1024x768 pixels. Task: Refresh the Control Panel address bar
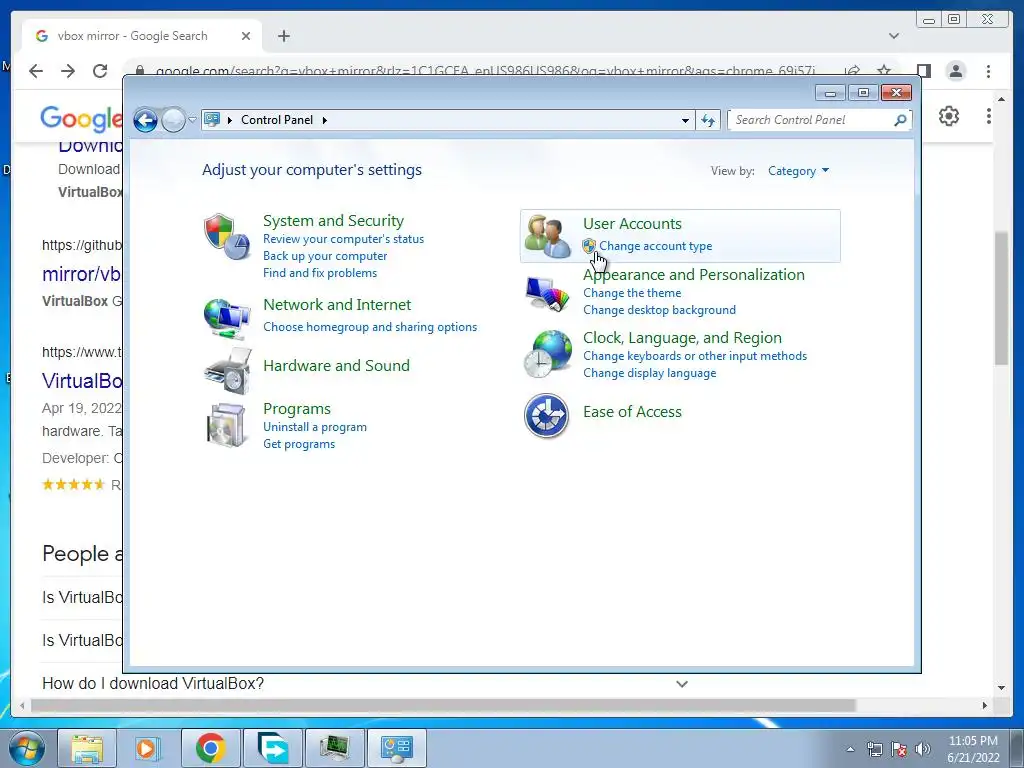(708, 120)
